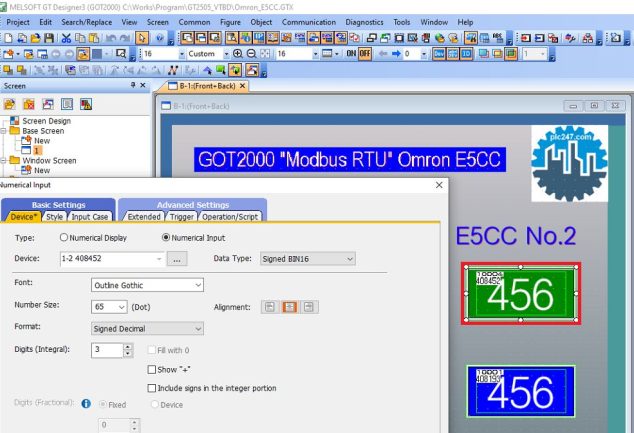Open the Trigger tab

coord(182,217)
